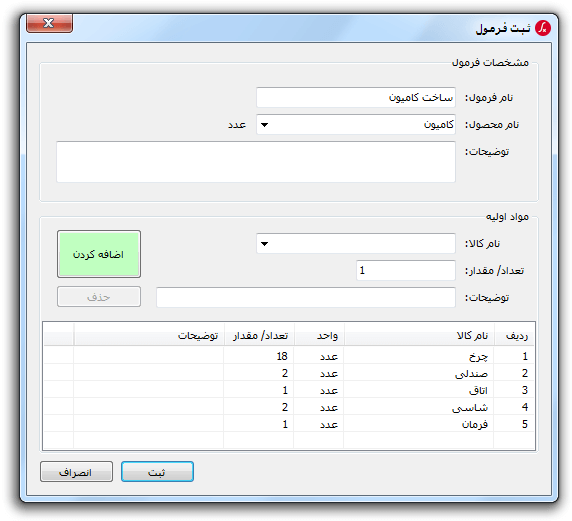Screen dimensions: 572x521
Task: Select the شاسی row in table
Action: 289,407
